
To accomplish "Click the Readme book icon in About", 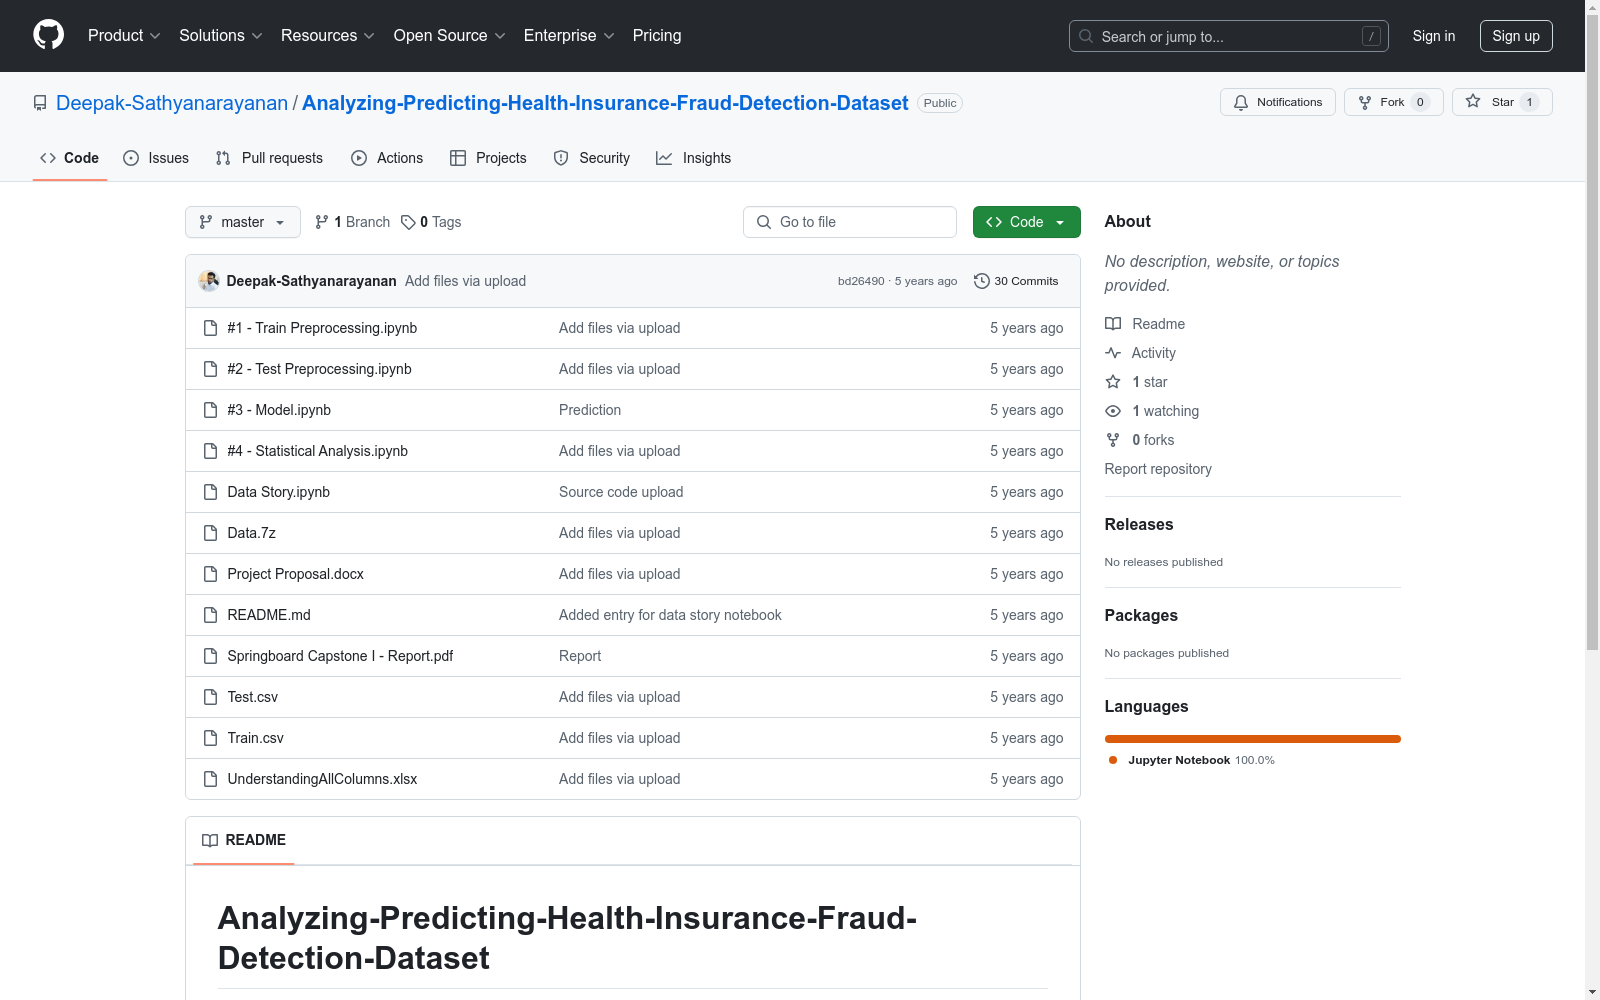I will point(1113,323).
